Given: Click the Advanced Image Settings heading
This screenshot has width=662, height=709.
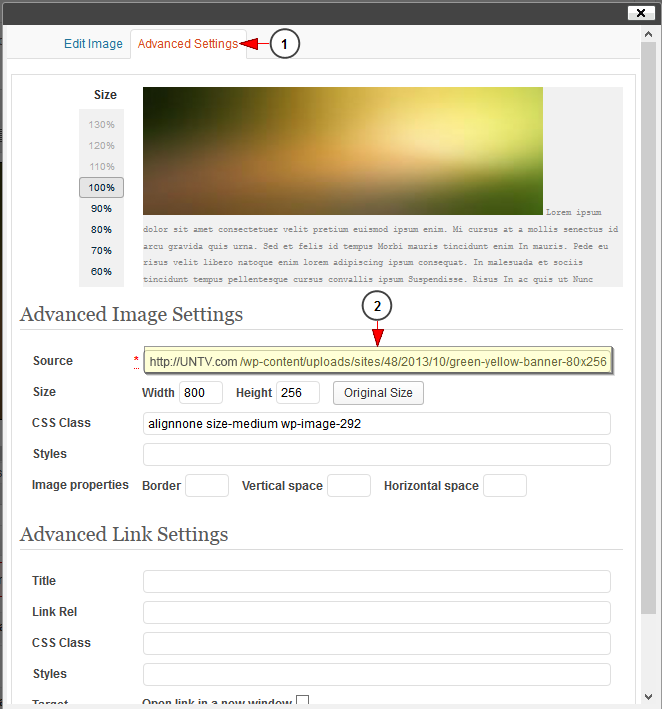Looking at the screenshot, I should click(131, 314).
